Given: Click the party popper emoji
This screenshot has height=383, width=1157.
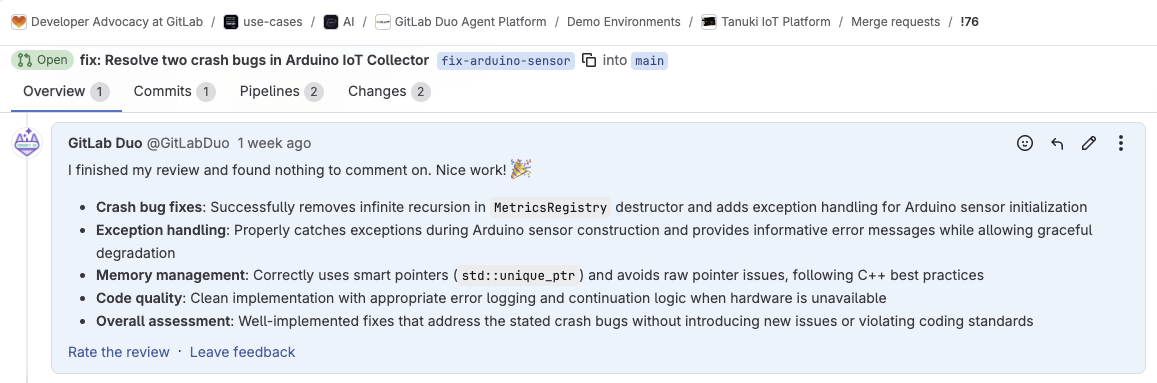Looking at the screenshot, I should 522,170.
